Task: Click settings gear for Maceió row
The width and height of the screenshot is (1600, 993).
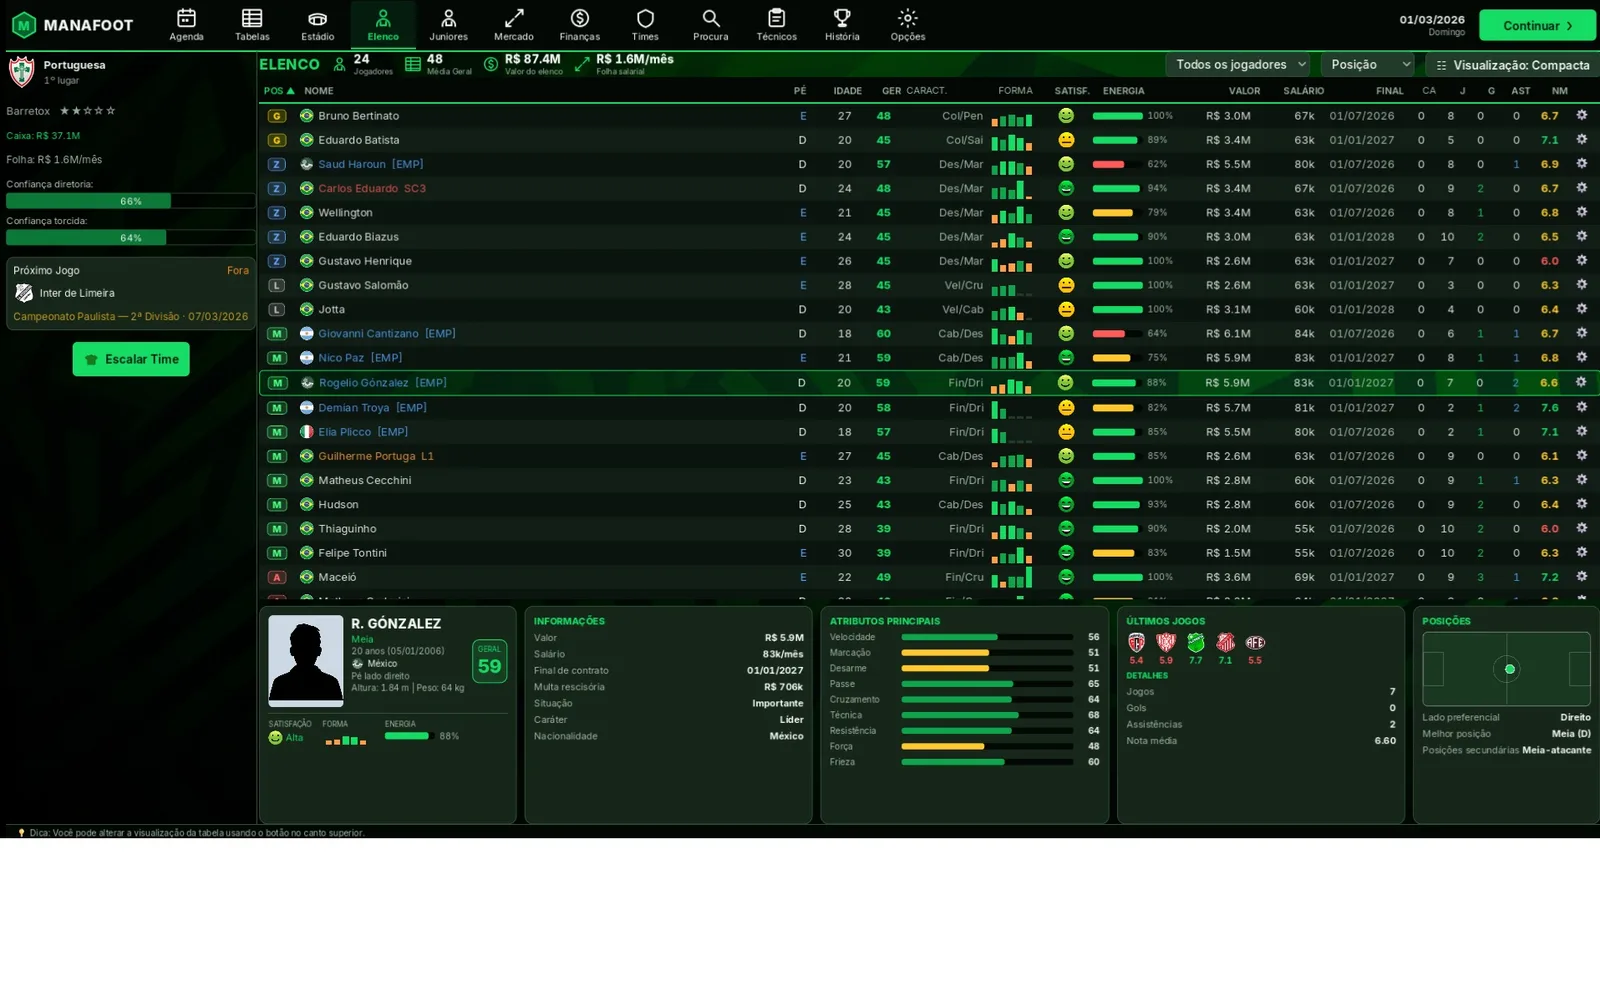Action: click(1581, 577)
